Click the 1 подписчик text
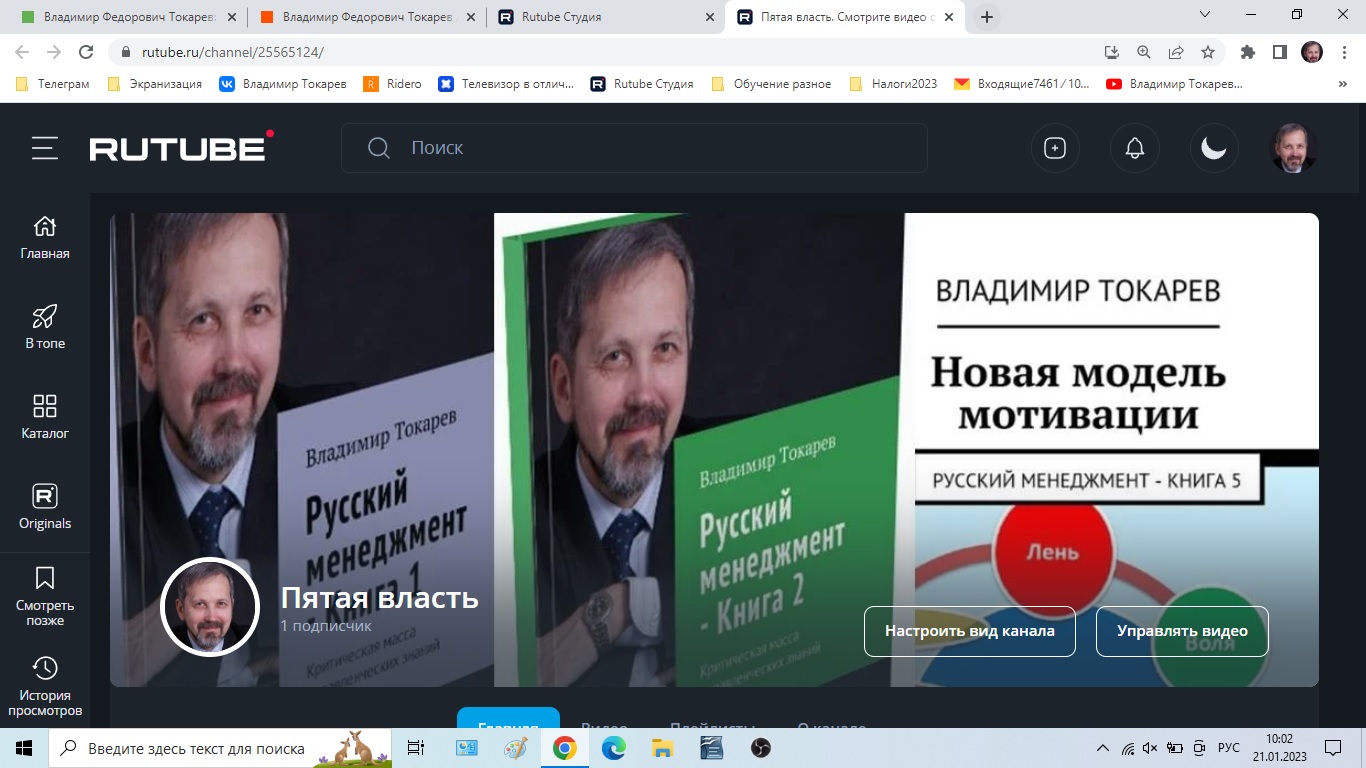 pos(326,626)
